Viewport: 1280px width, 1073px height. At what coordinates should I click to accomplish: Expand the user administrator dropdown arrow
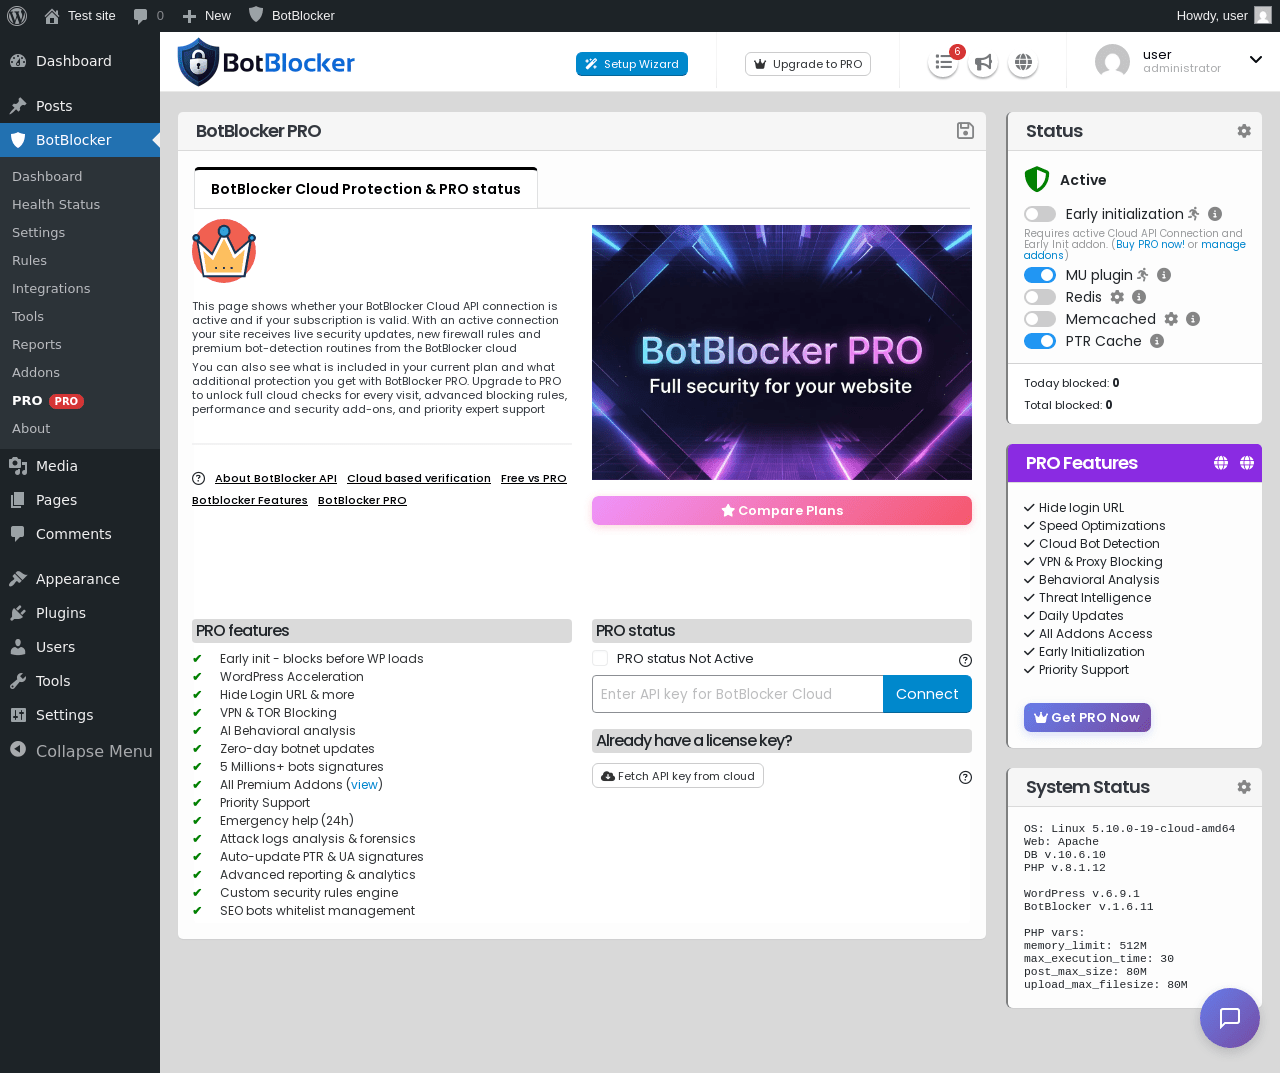click(1256, 60)
